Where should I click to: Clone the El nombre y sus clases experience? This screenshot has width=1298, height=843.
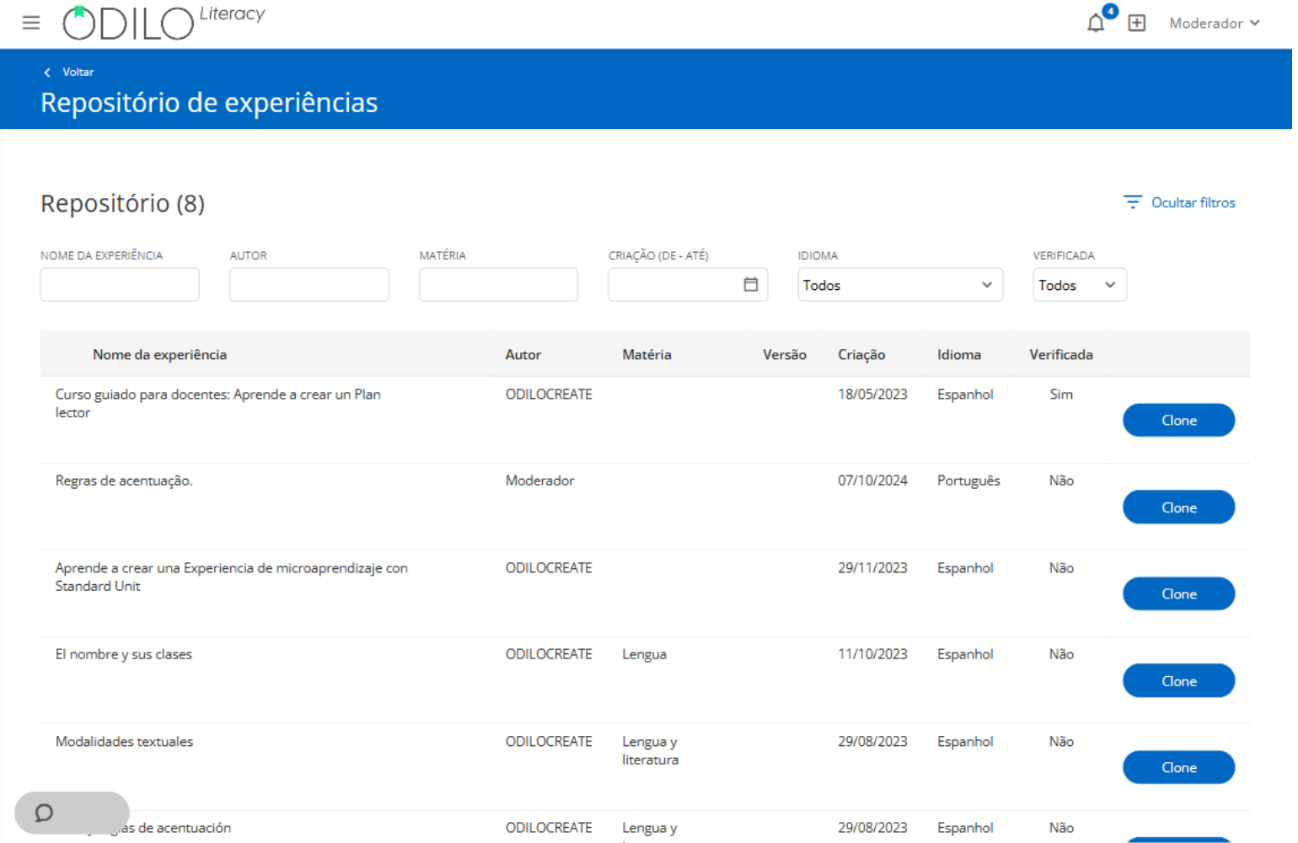click(x=1179, y=681)
